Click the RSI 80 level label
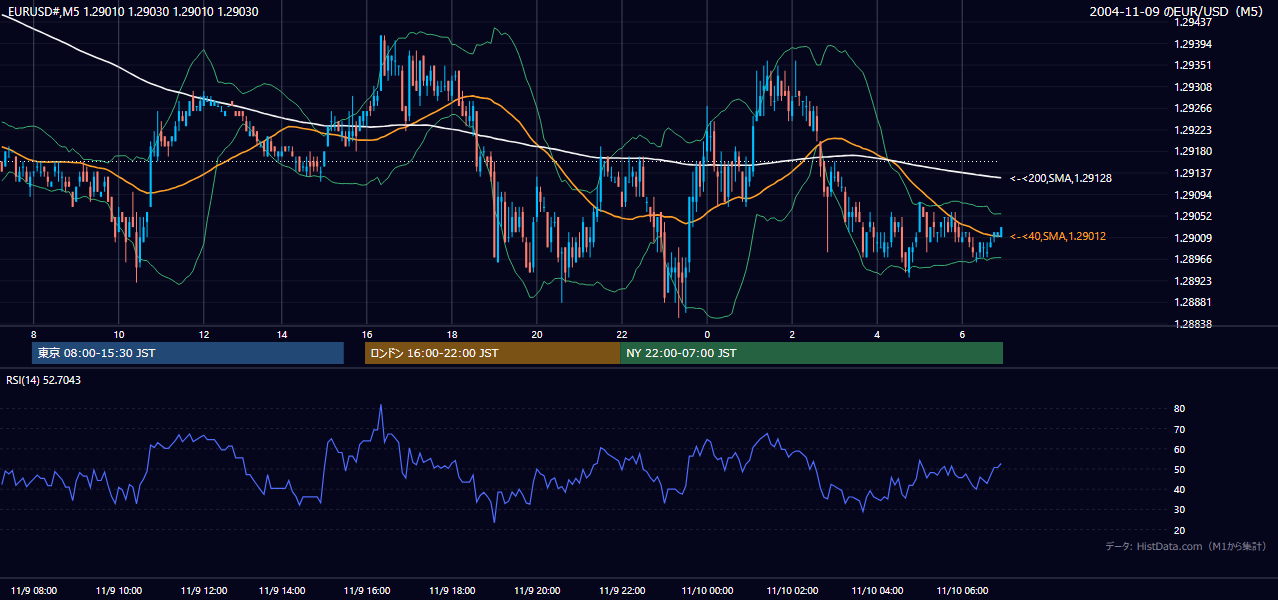1278x600 pixels. pyautogui.click(x=1179, y=409)
